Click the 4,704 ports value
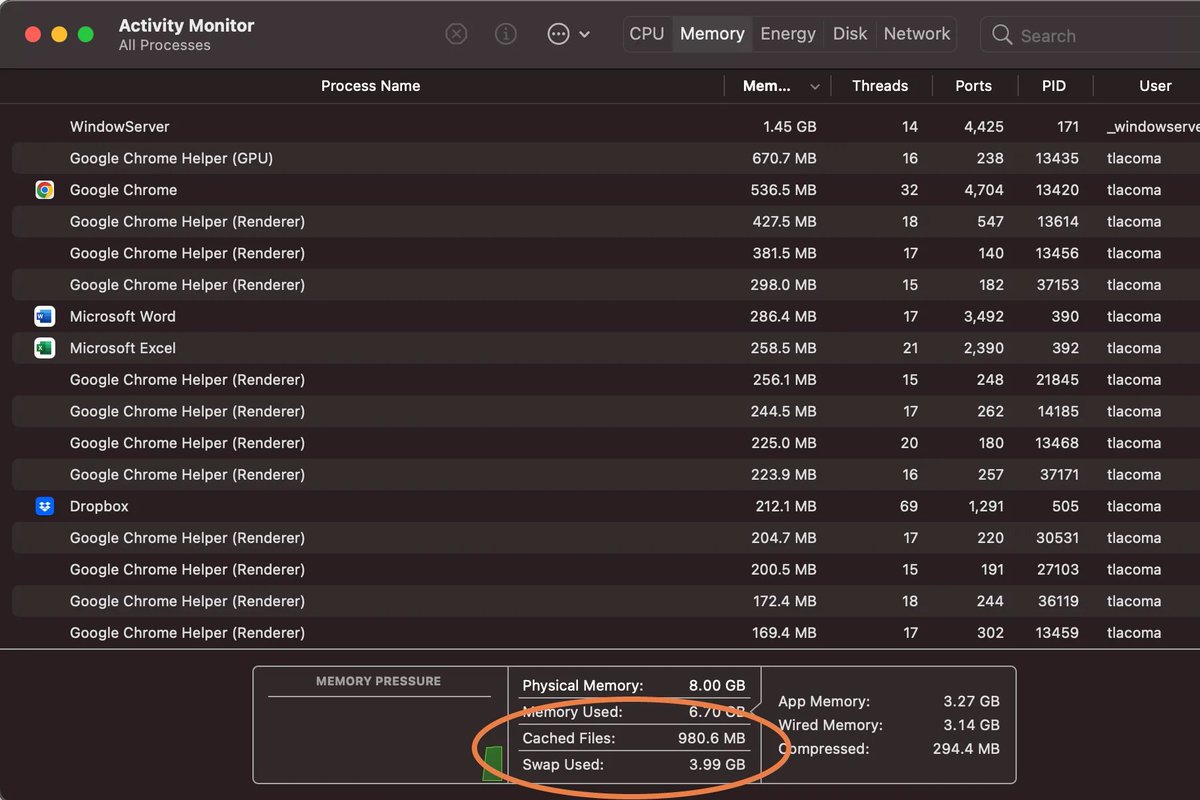 983,190
